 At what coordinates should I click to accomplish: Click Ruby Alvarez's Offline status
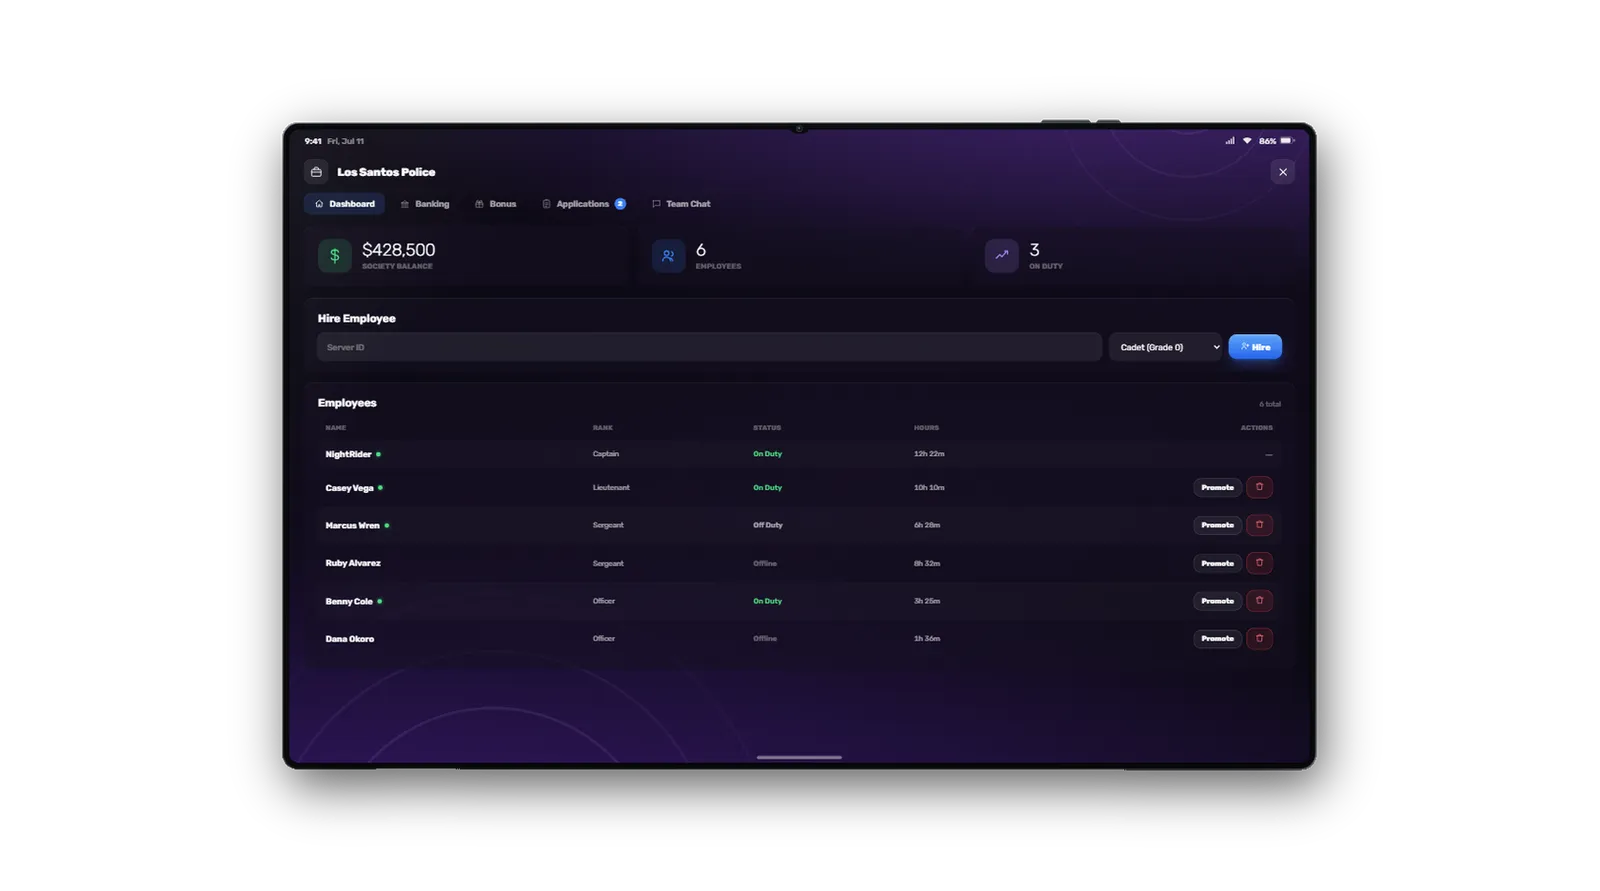765,563
